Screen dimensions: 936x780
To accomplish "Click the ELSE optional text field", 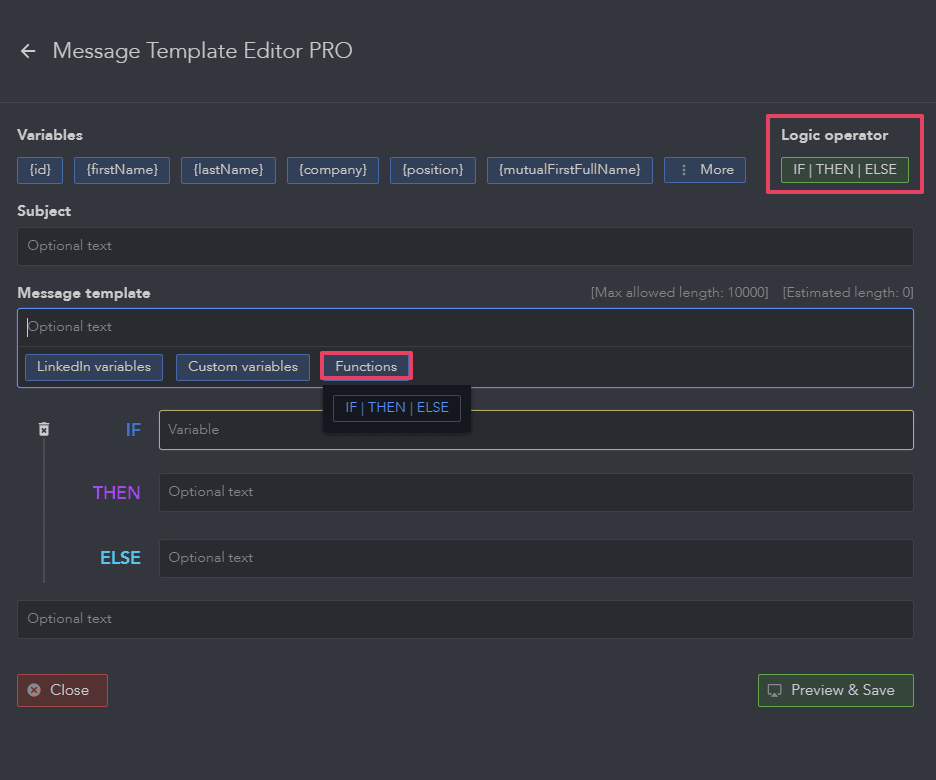I will point(536,558).
